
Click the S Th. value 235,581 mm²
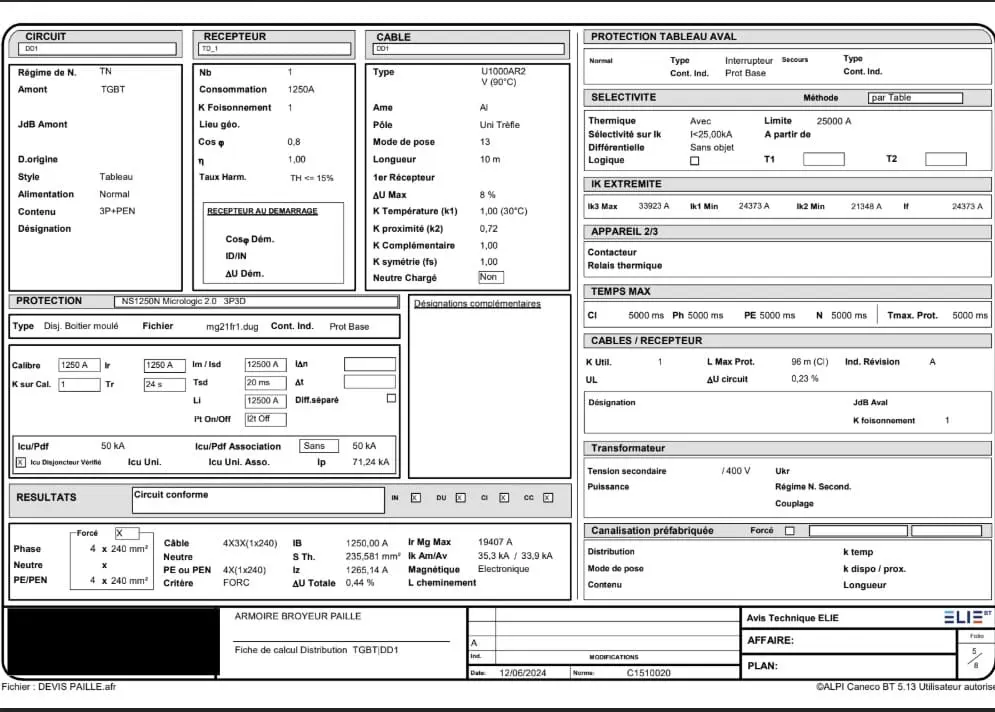(x=373, y=557)
